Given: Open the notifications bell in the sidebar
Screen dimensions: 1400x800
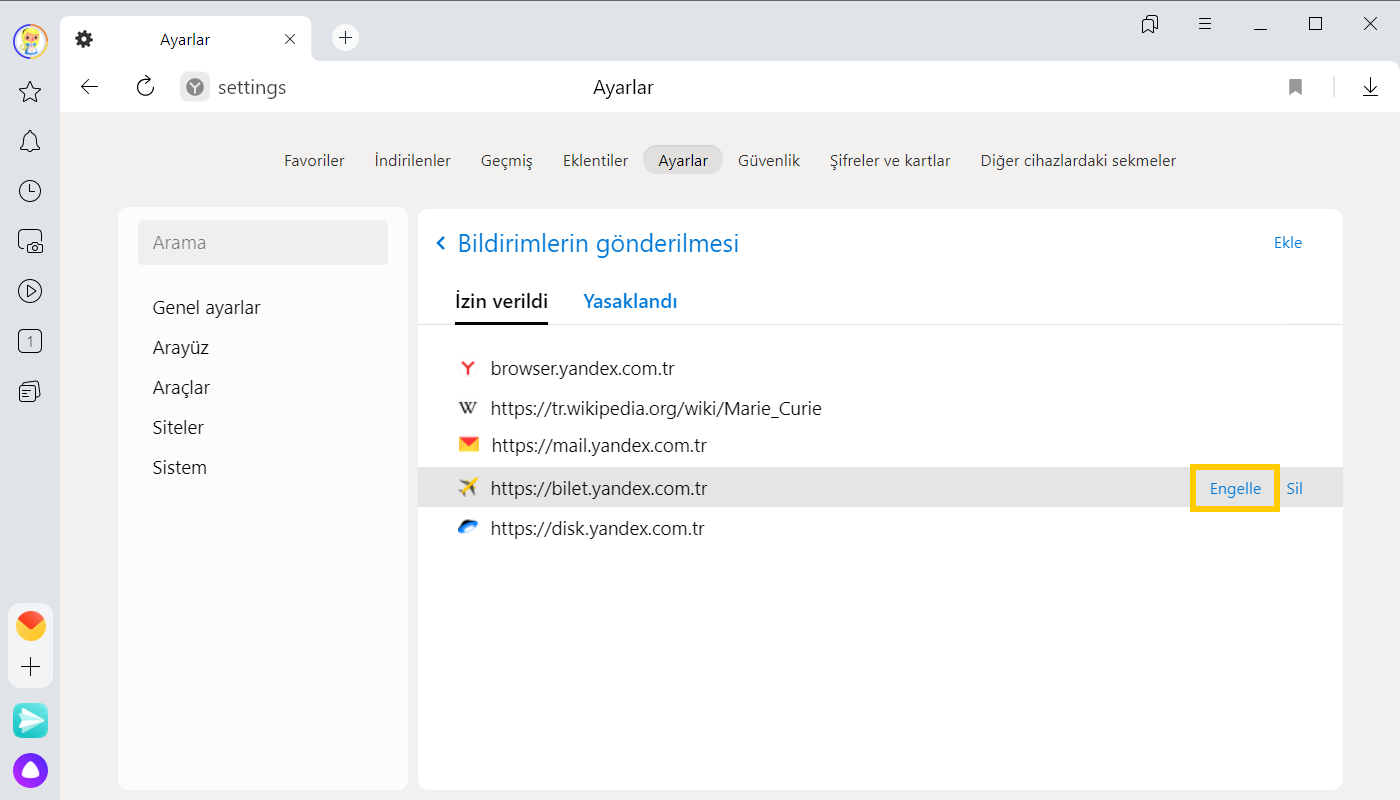Looking at the screenshot, I should tap(30, 141).
